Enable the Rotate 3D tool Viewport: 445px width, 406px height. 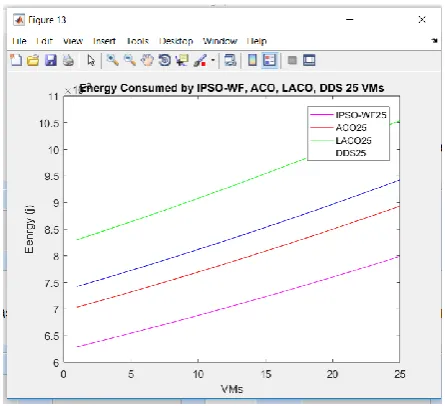(x=164, y=60)
